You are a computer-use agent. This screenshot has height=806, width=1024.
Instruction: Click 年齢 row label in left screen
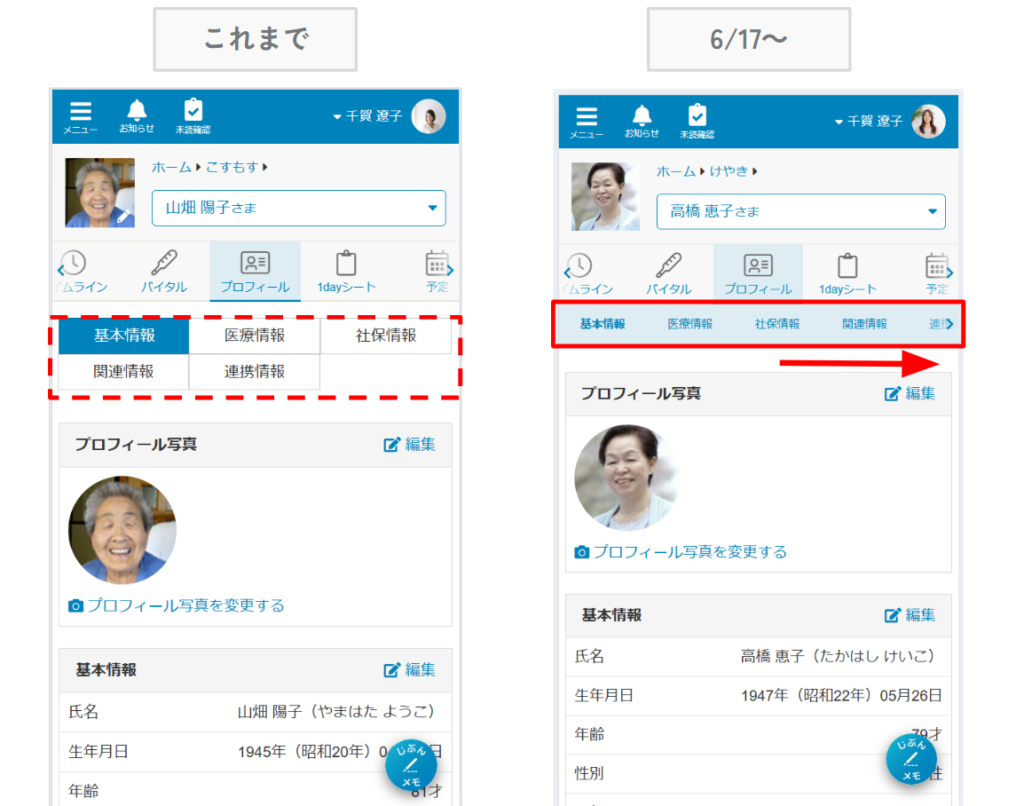point(84,791)
